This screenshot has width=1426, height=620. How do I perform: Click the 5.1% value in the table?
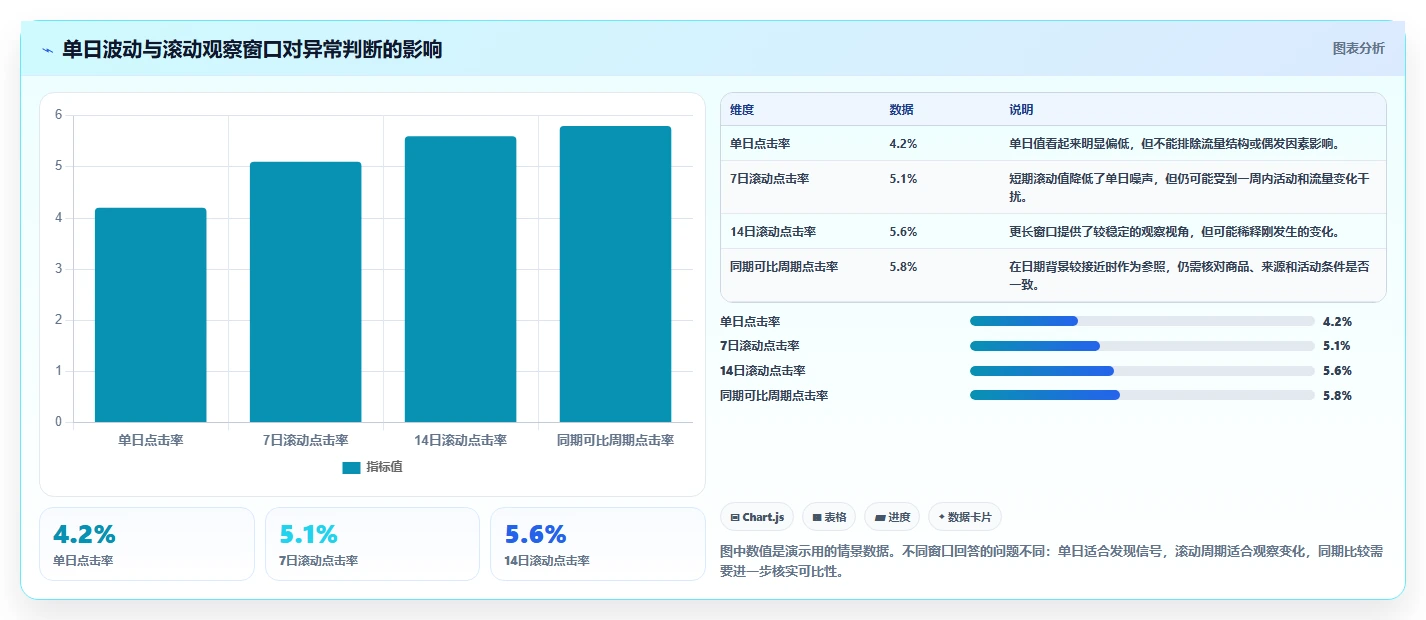point(903,178)
